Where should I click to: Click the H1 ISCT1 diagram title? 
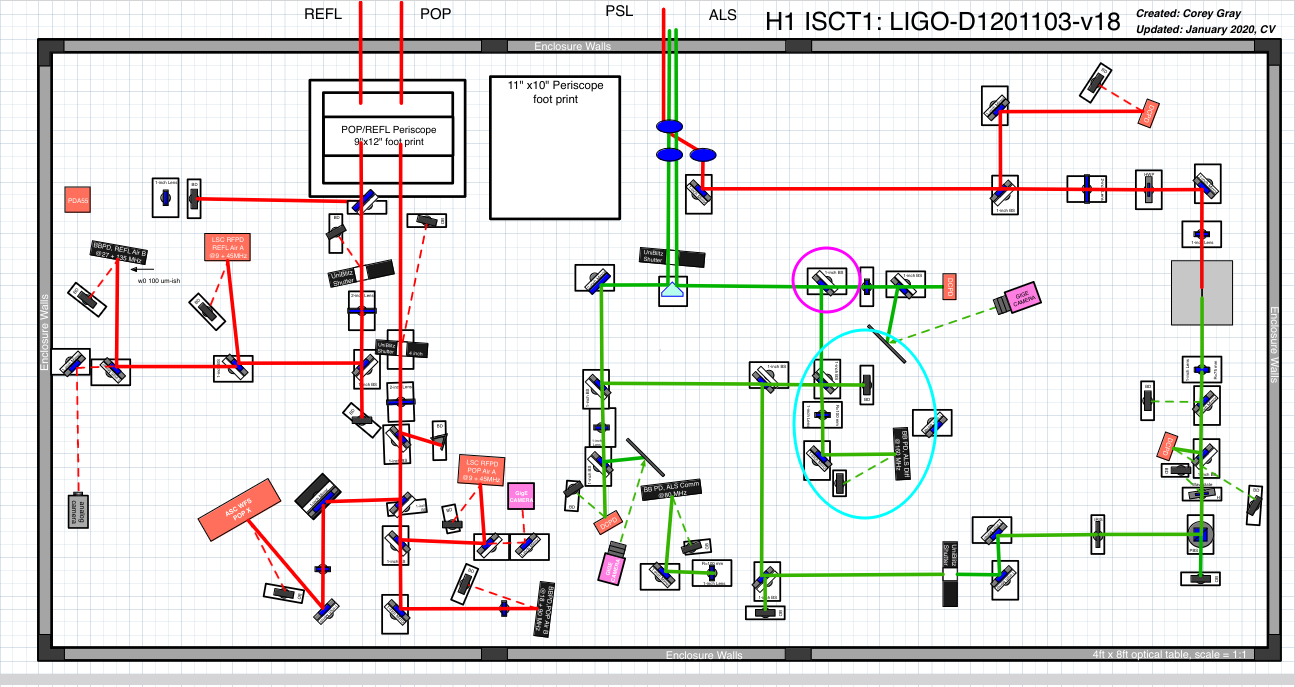(x=941, y=22)
